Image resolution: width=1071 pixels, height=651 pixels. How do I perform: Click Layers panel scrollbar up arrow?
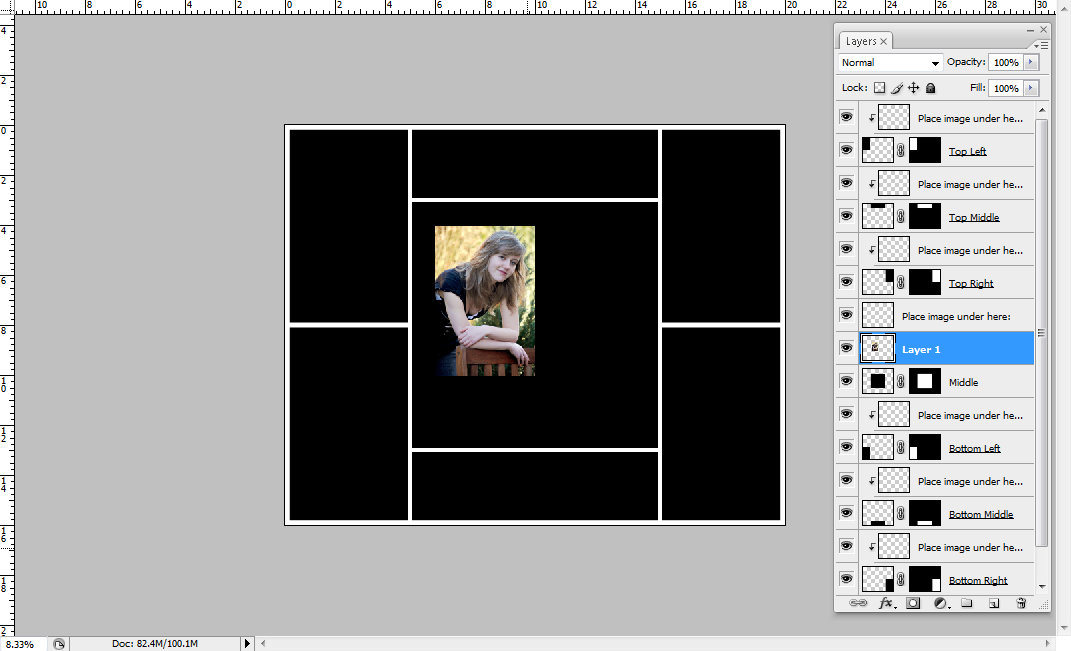[x=1042, y=110]
